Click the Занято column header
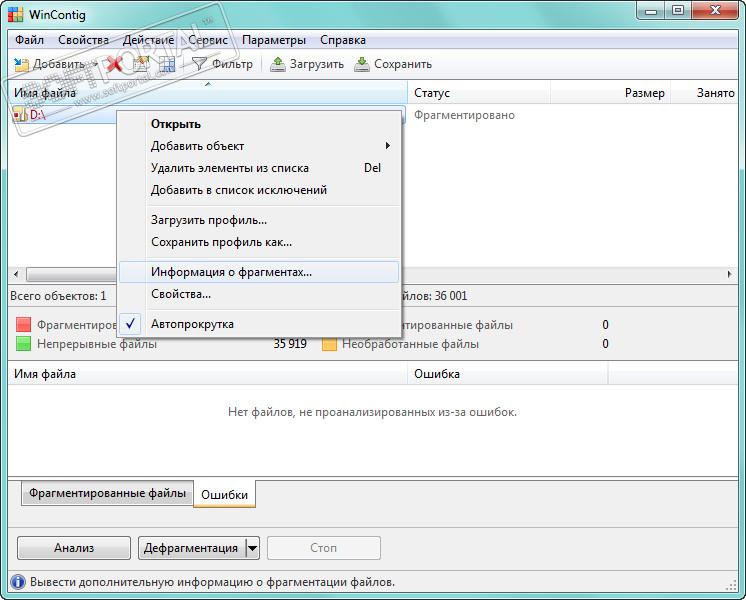 [x=705, y=92]
